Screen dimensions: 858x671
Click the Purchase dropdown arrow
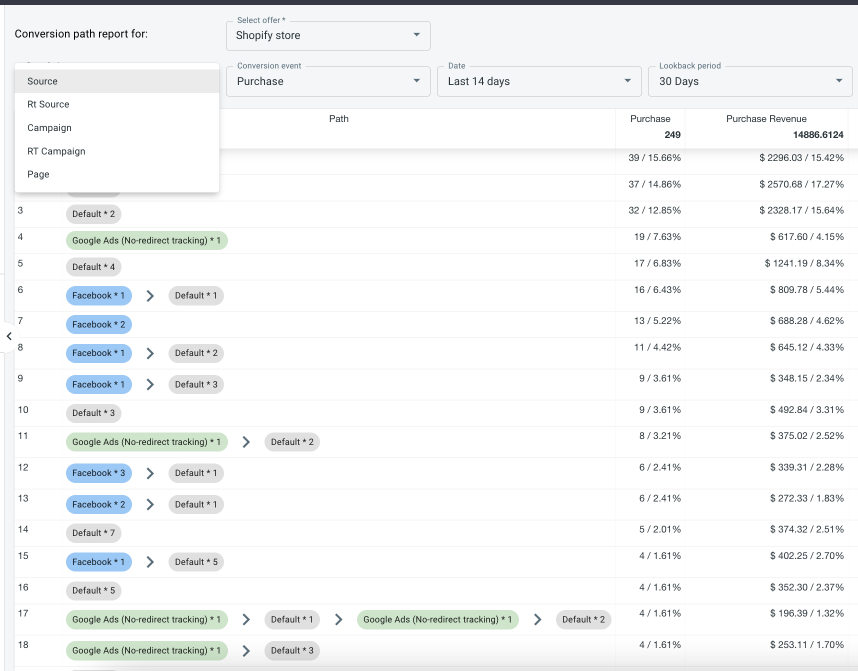416,80
